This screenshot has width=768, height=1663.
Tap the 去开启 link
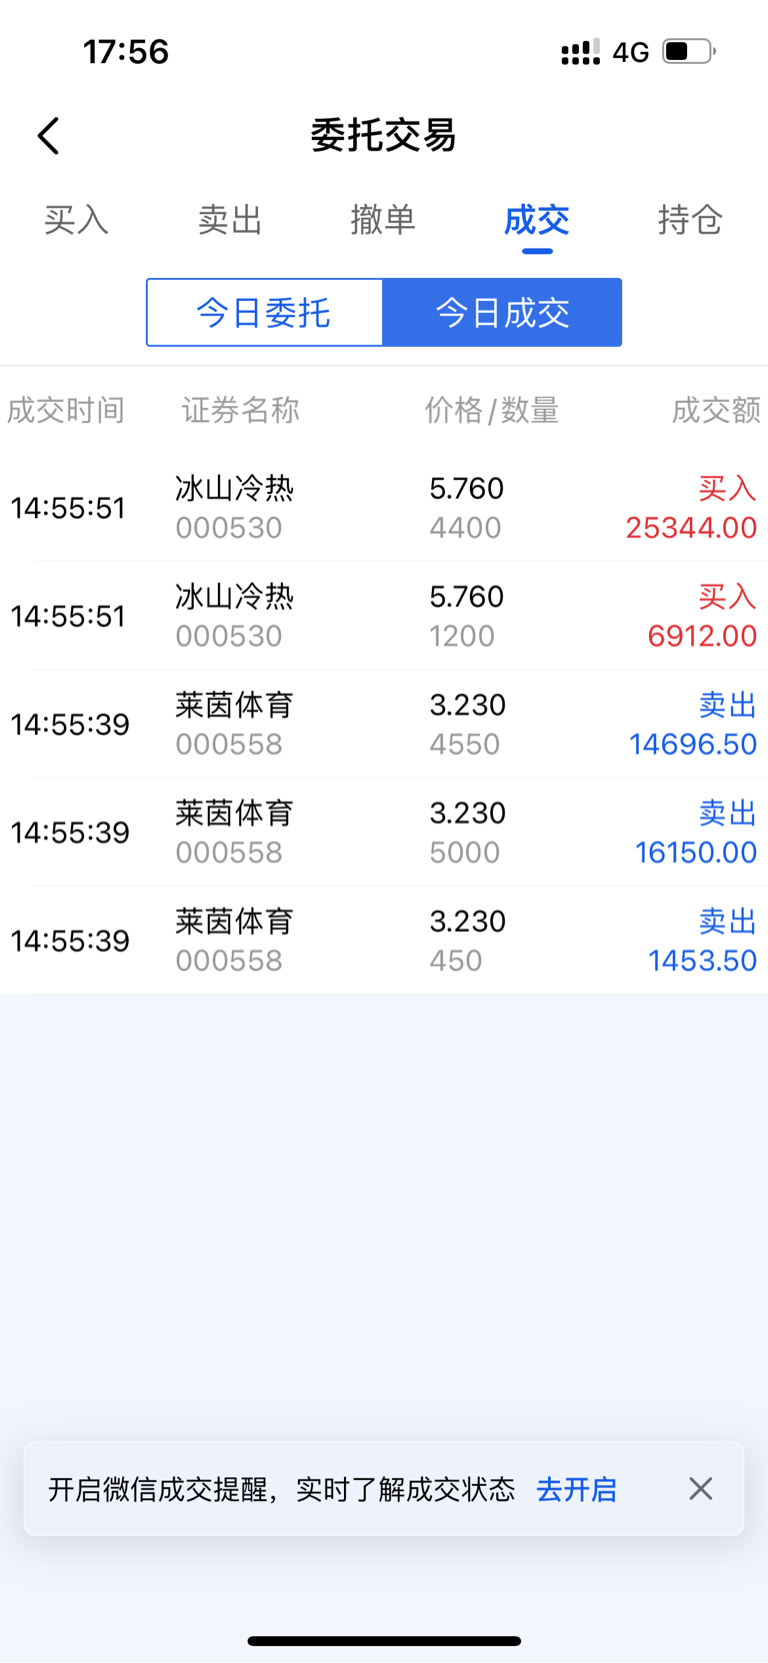click(577, 1489)
